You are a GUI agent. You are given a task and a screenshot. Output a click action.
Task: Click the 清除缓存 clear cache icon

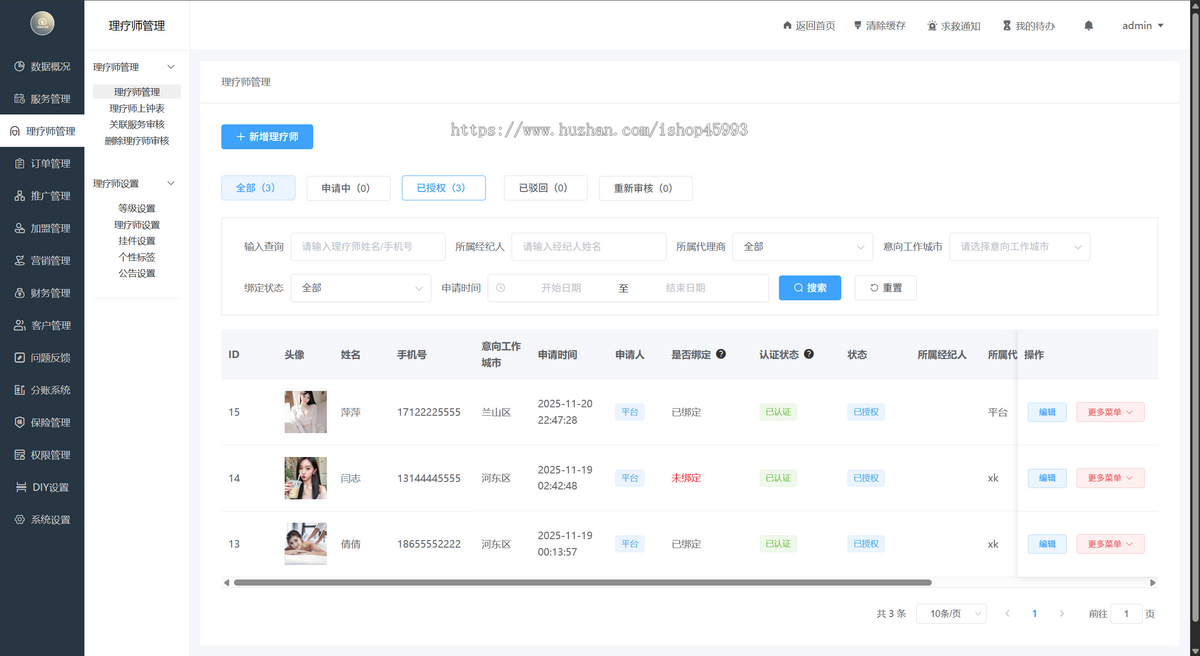857,26
